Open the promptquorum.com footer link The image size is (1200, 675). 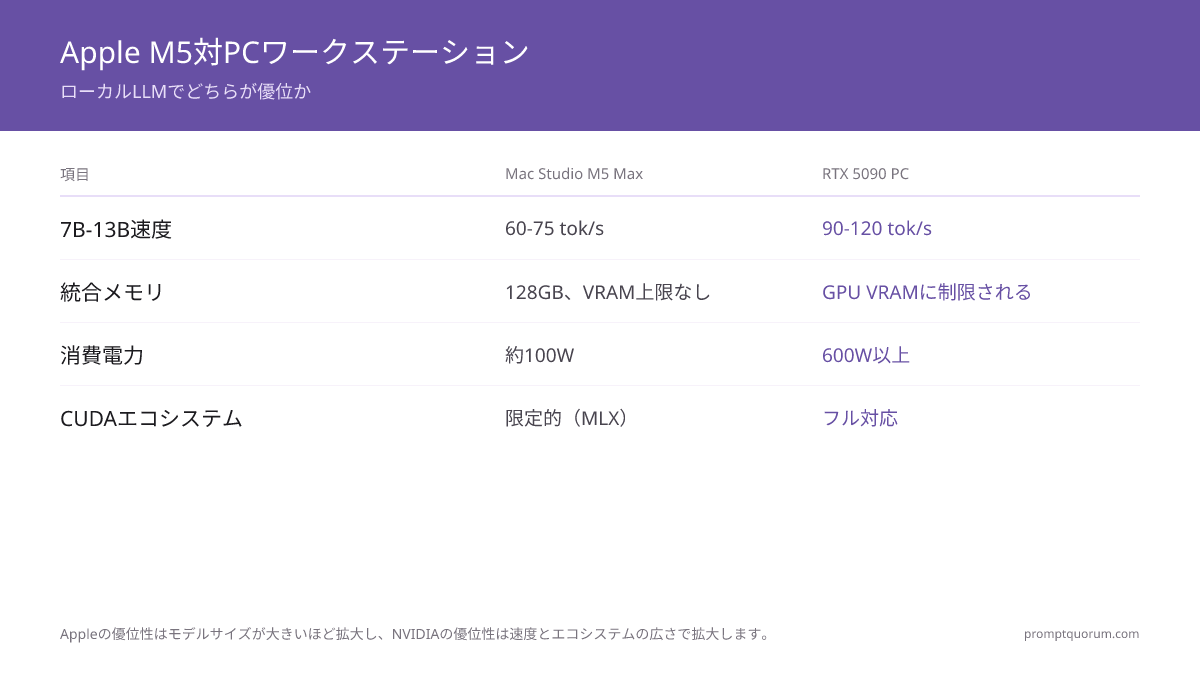pyautogui.click(x=1082, y=633)
